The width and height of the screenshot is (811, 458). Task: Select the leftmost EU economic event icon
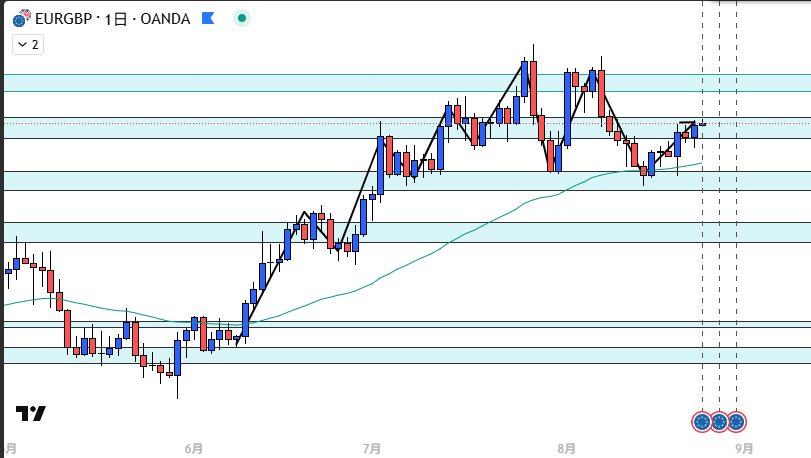pyautogui.click(x=702, y=422)
